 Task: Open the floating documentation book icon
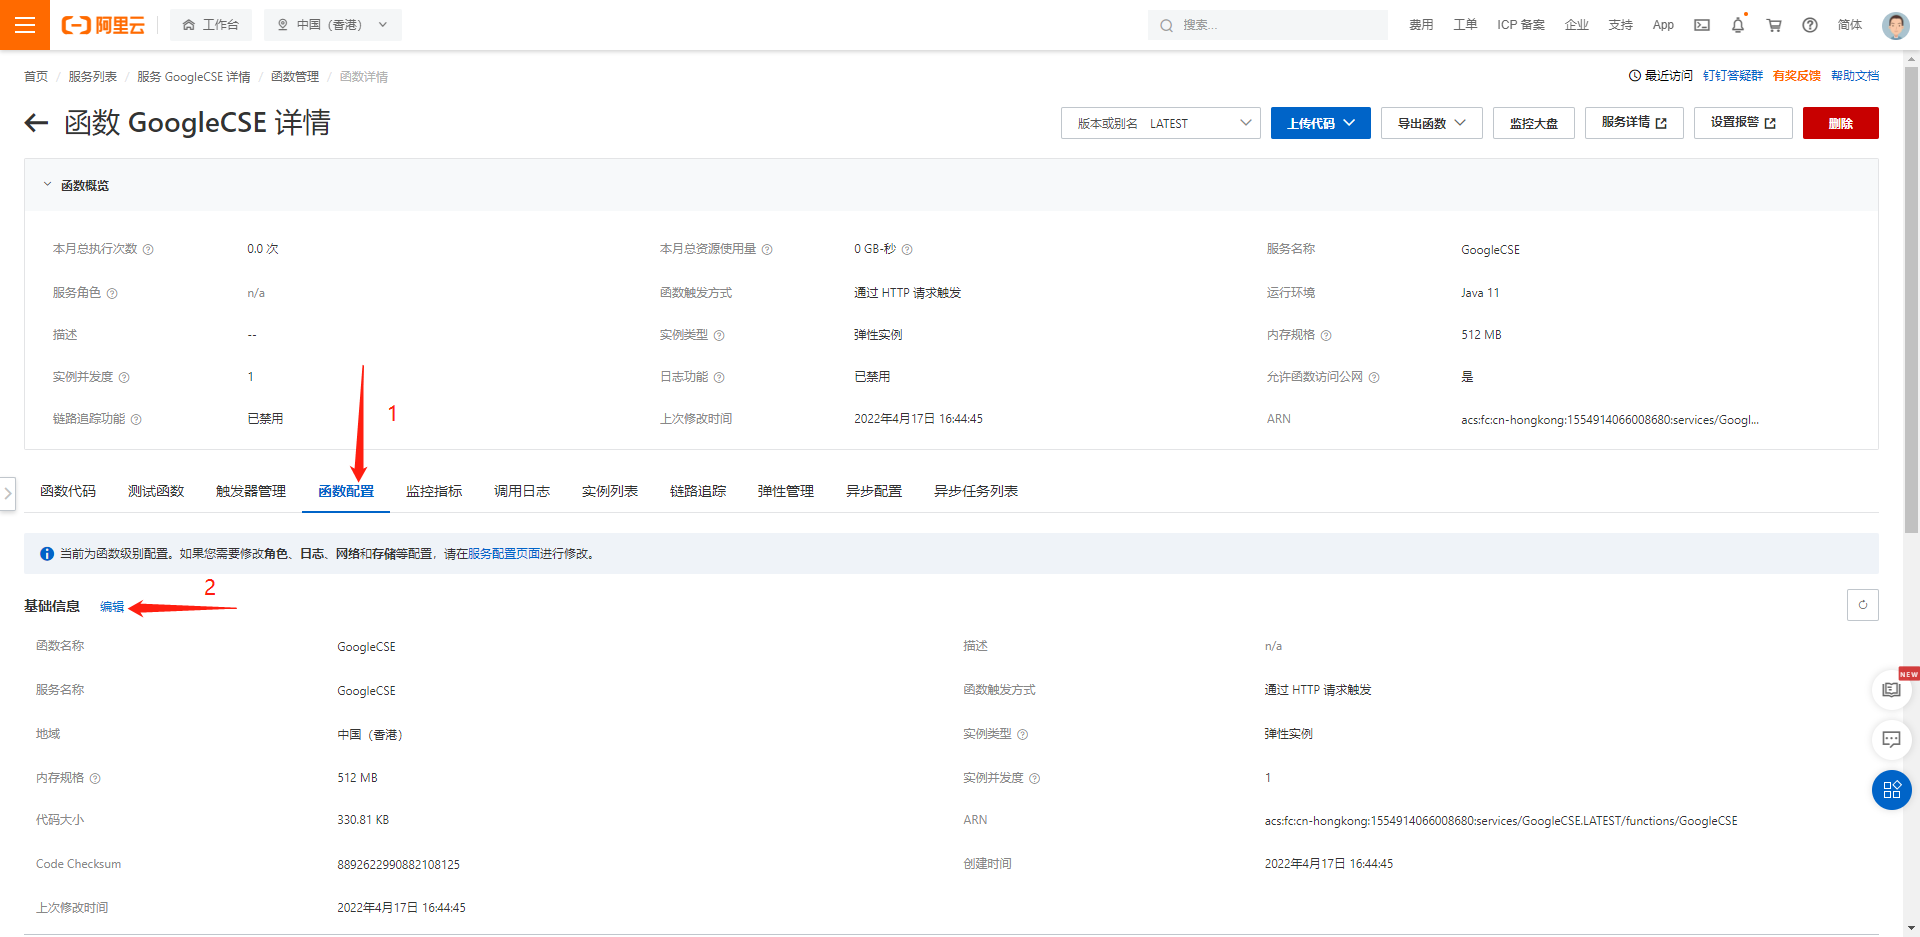point(1891,690)
